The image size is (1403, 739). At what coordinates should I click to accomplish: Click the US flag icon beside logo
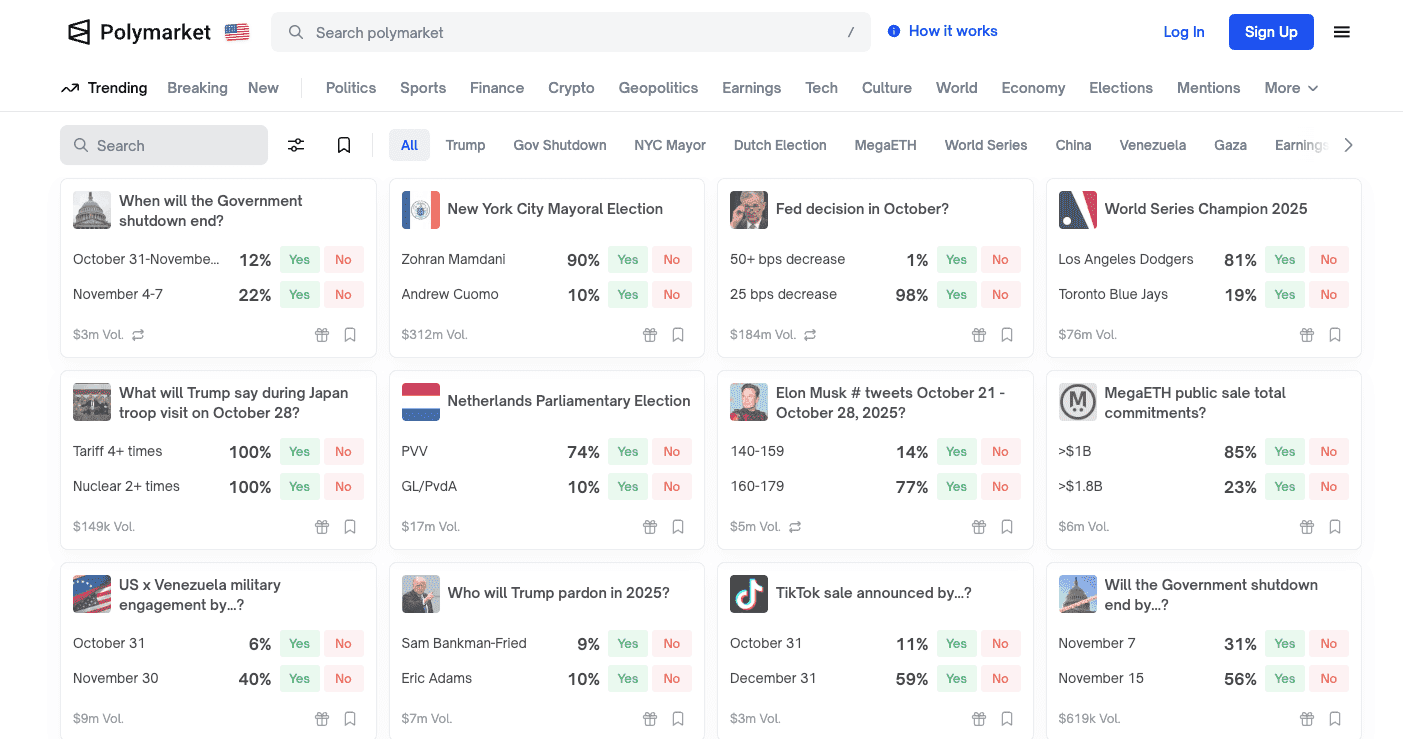[237, 32]
